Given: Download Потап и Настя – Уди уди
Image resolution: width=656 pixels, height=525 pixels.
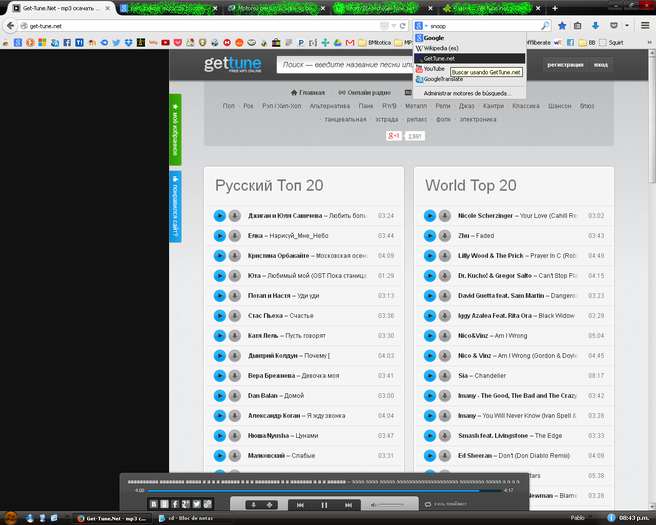Looking at the screenshot, I should tap(234, 295).
